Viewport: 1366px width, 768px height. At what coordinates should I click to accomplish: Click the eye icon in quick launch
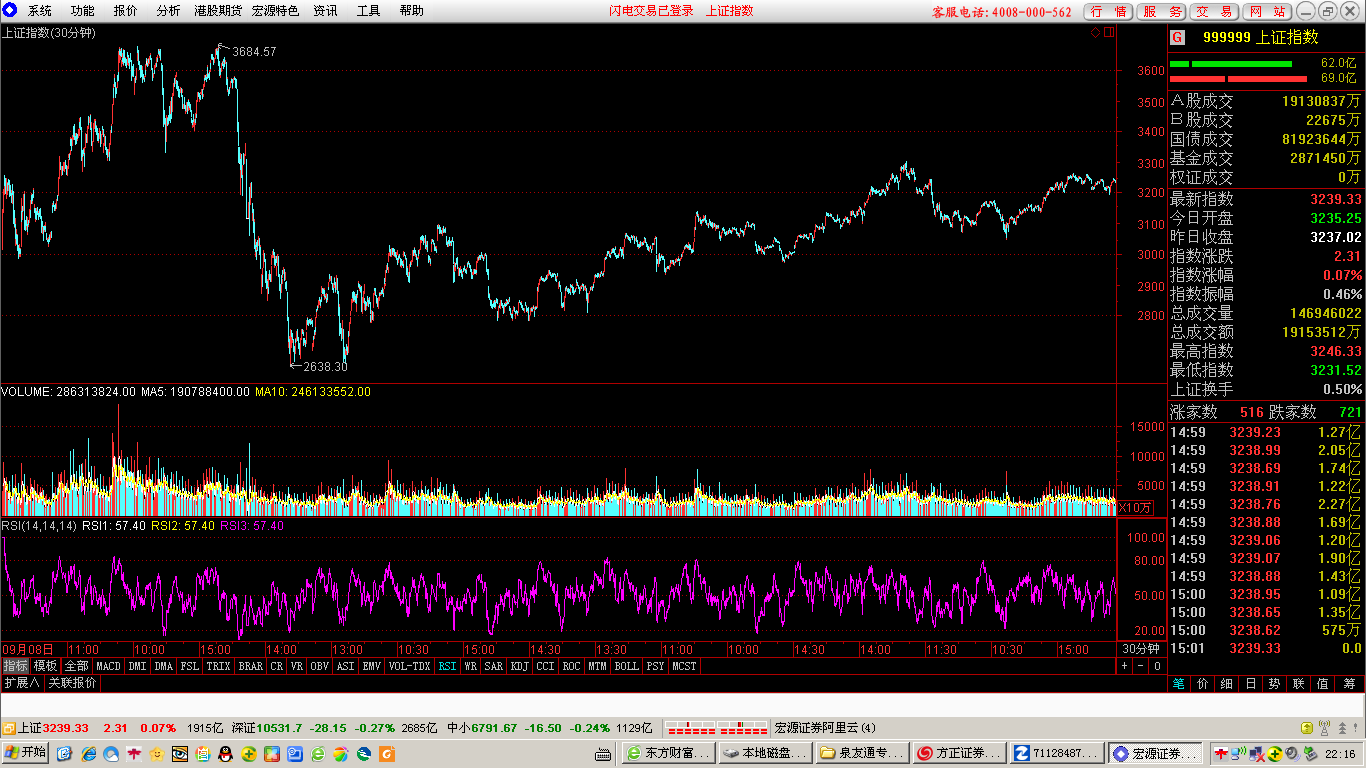pos(181,753)
